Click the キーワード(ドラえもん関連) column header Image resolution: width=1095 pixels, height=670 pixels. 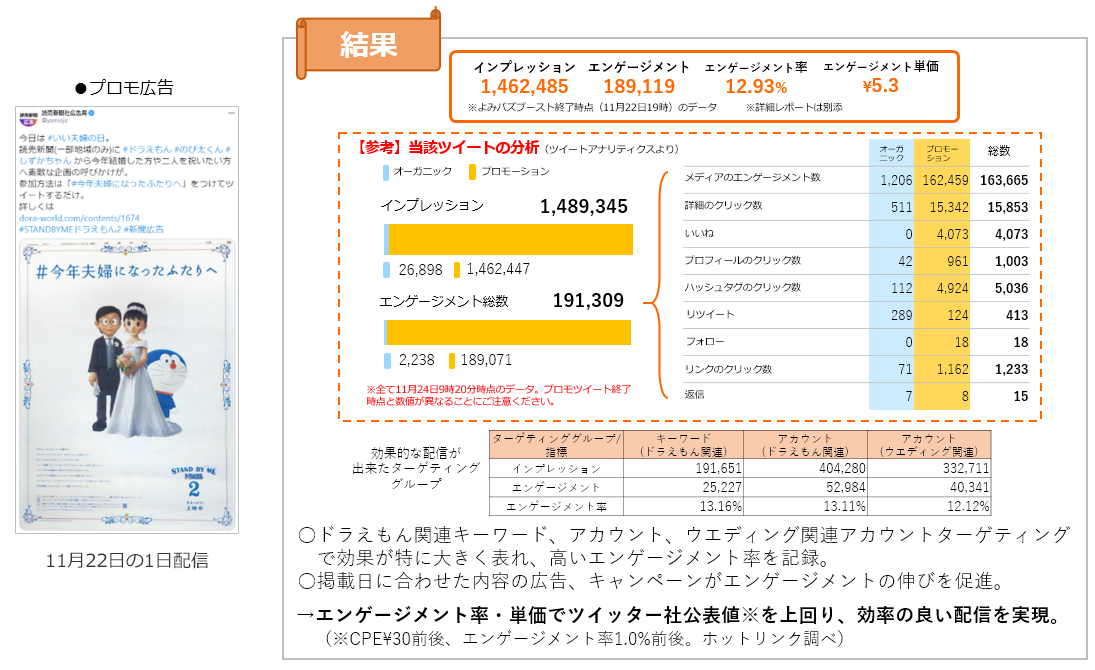pyautogui.click(x=683, y=445)
